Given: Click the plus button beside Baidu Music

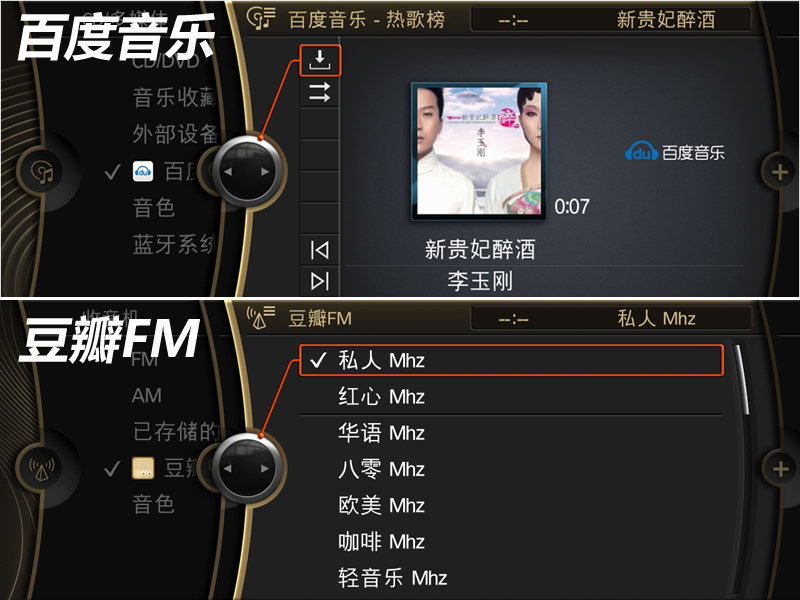Looking at the screenshot, I should tap(779, 172).
